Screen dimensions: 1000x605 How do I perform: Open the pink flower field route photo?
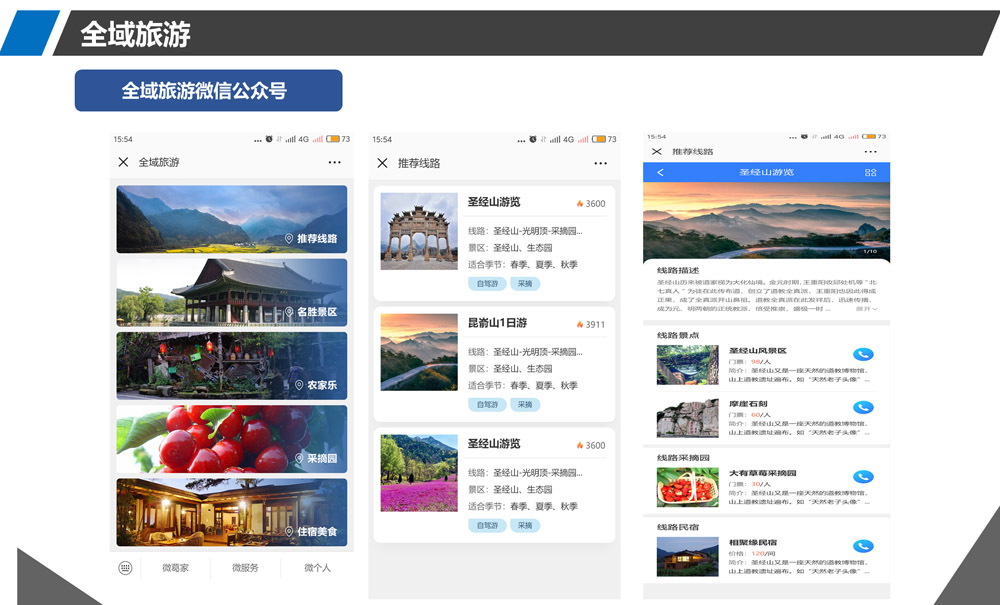(419, 473)
